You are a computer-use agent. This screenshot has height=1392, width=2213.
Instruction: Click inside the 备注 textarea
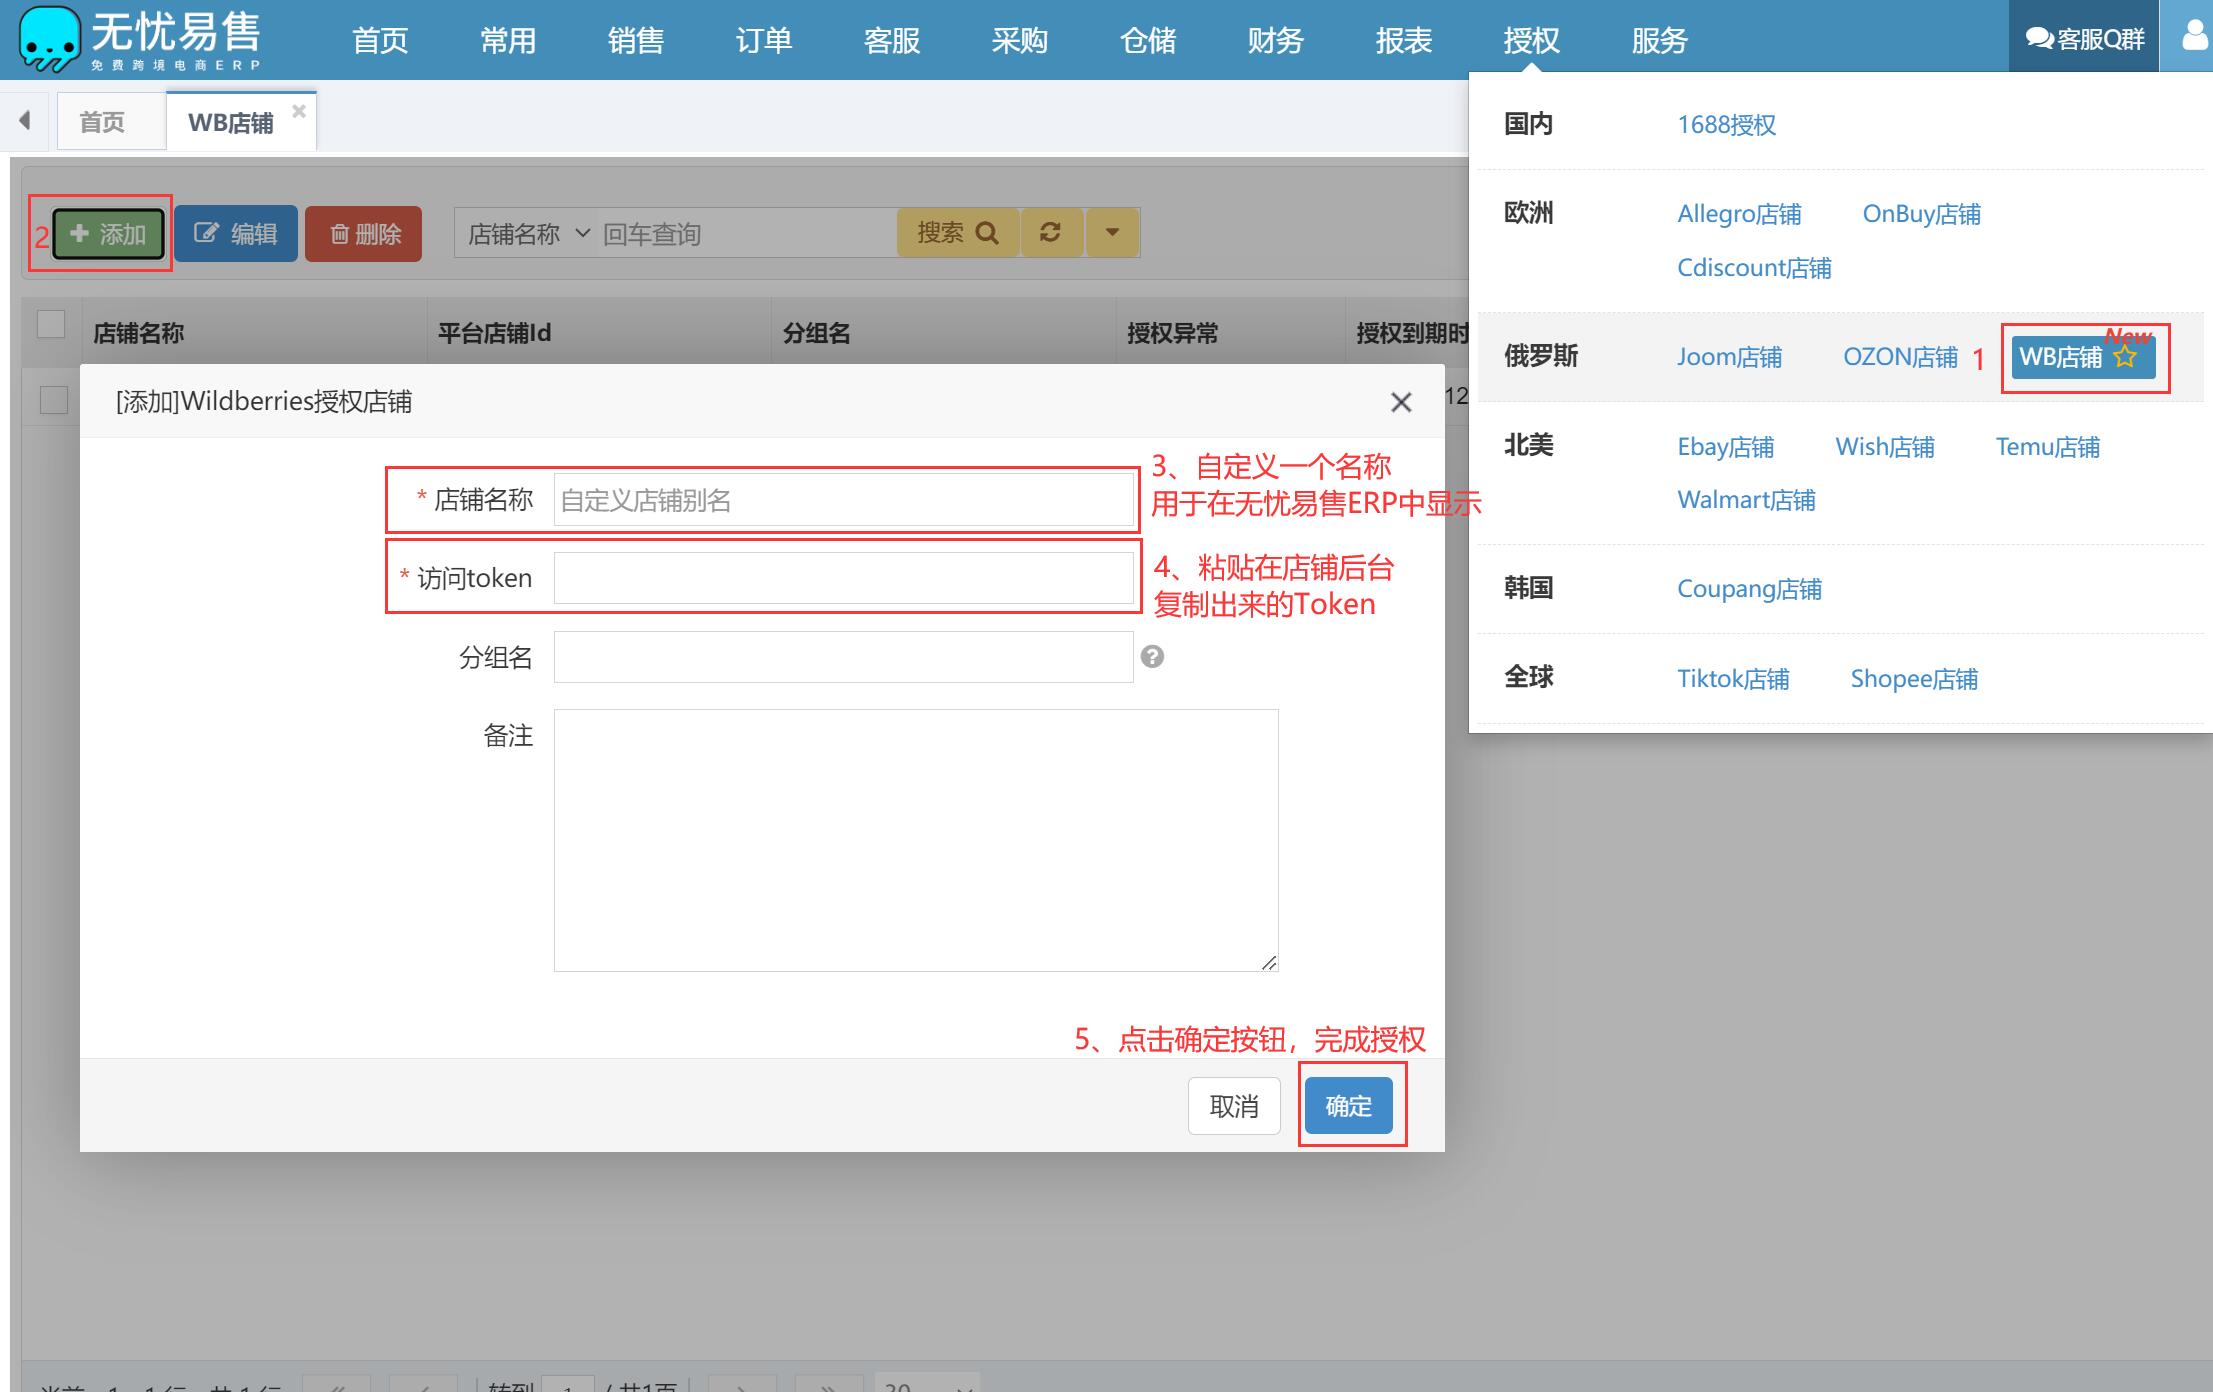point(916,840)
